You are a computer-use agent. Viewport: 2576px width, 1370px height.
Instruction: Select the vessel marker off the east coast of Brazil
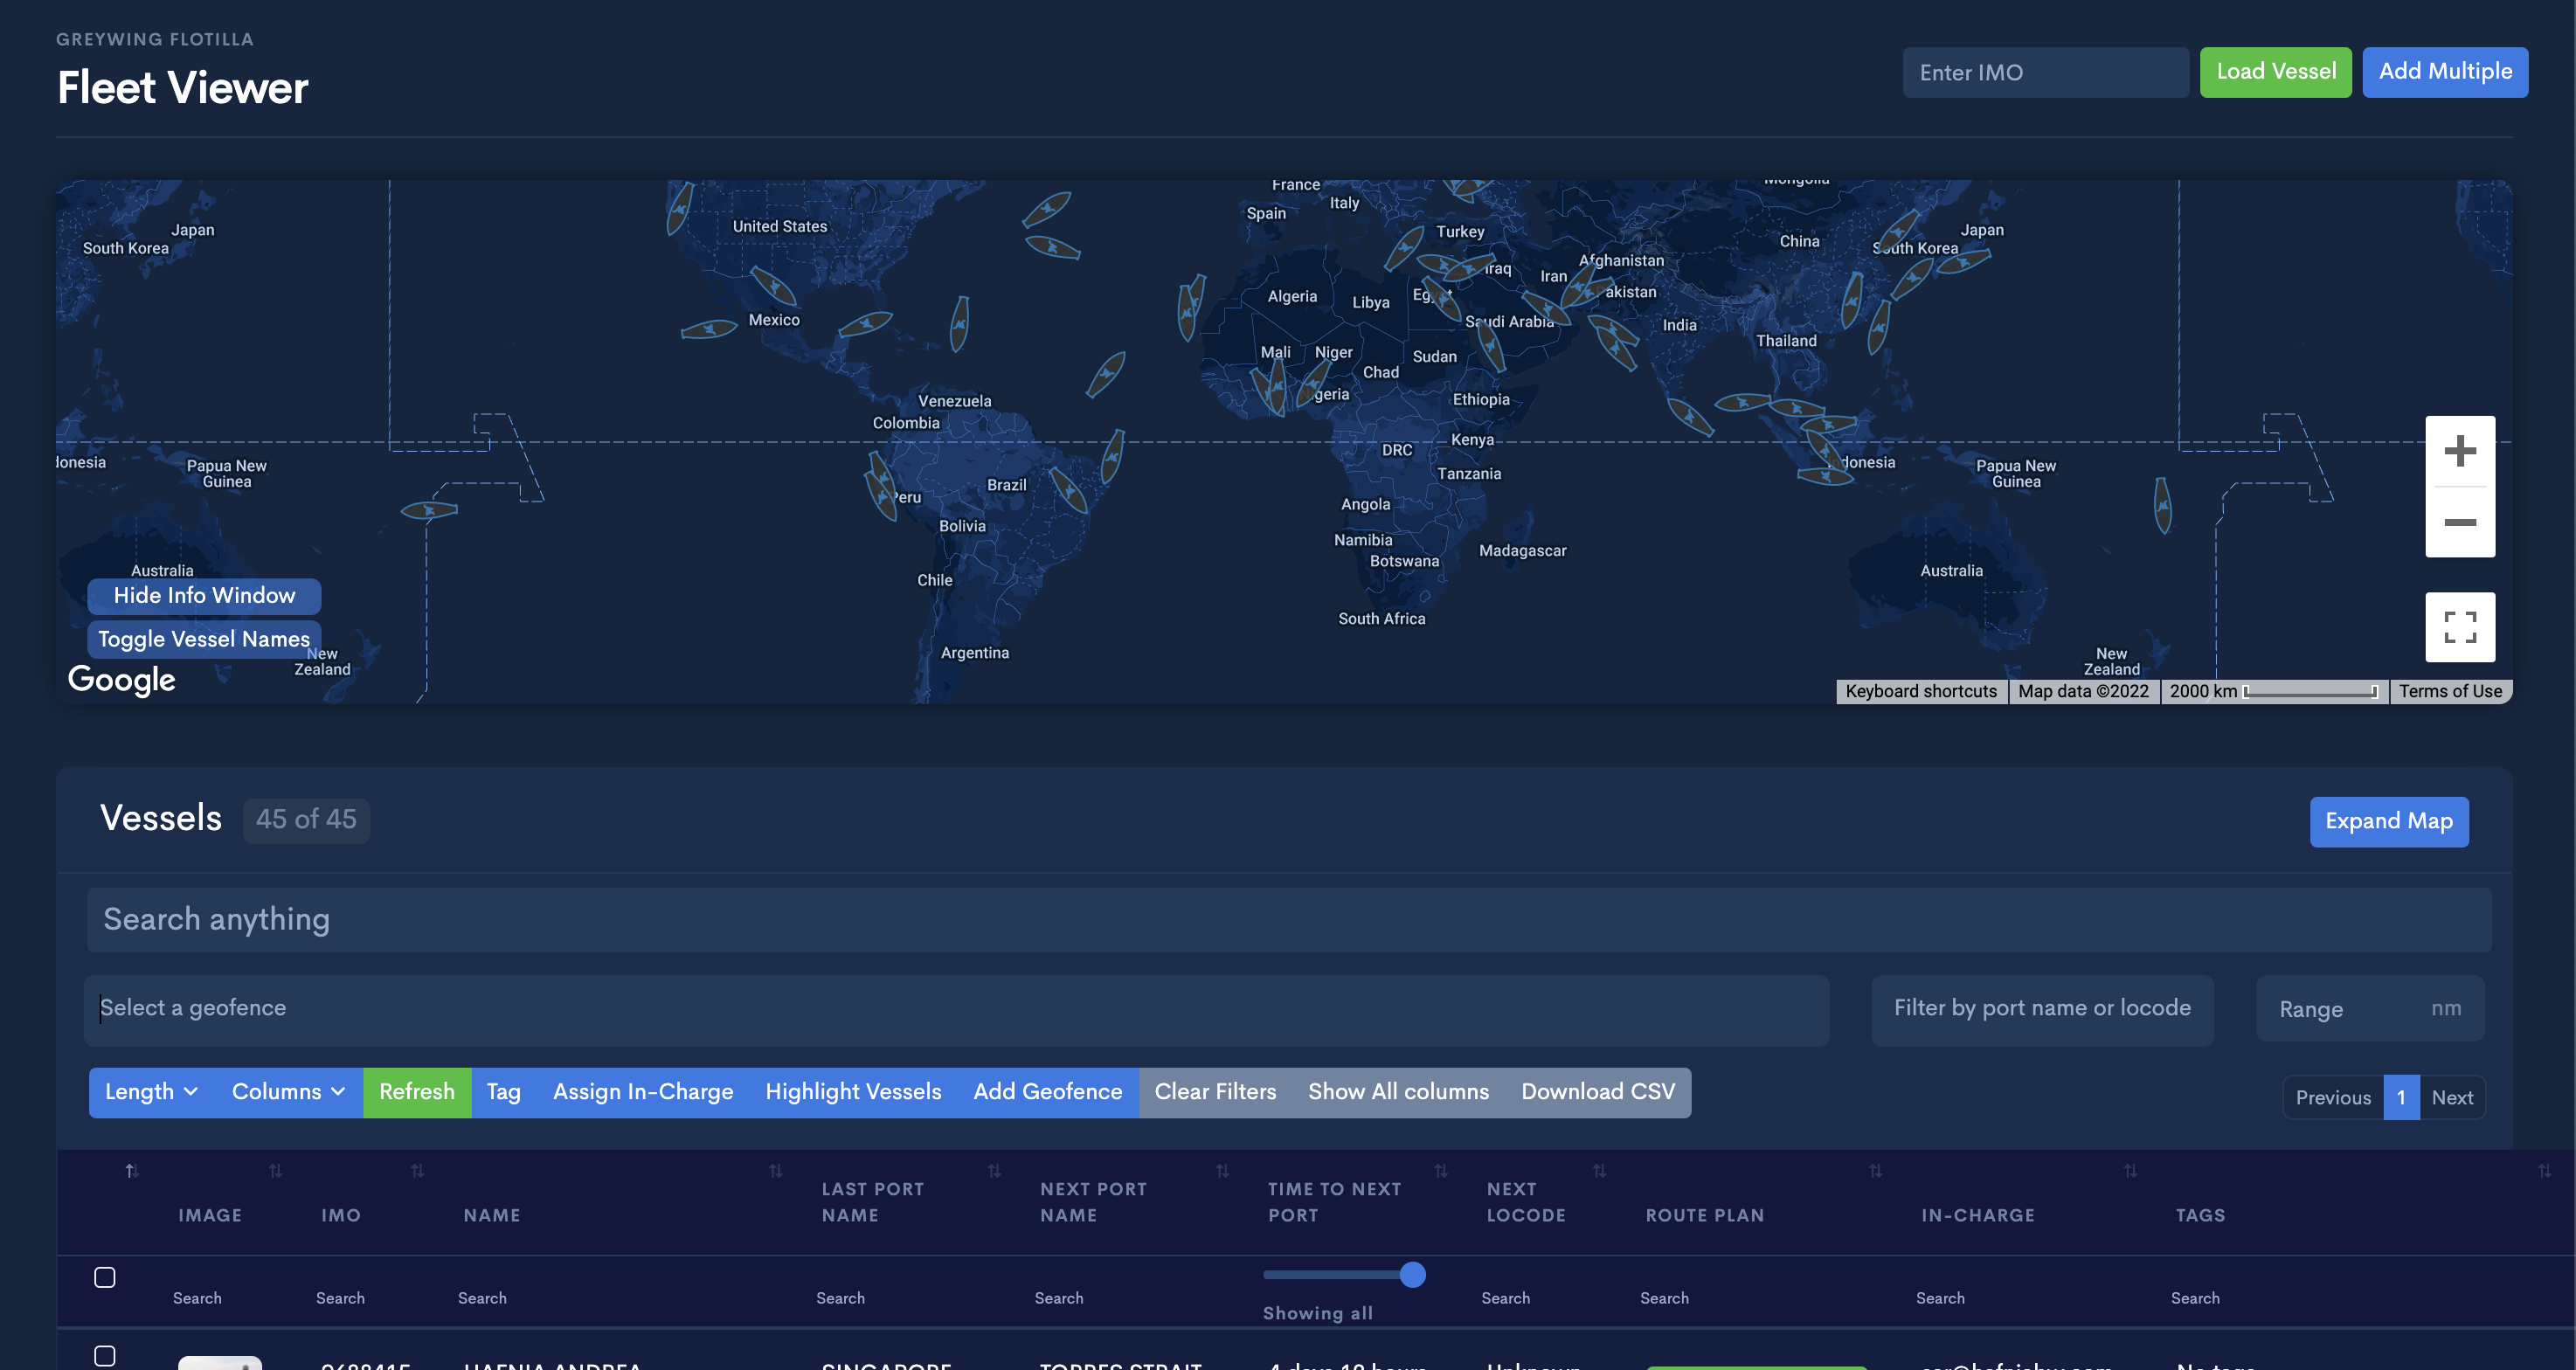[1112, 457]
